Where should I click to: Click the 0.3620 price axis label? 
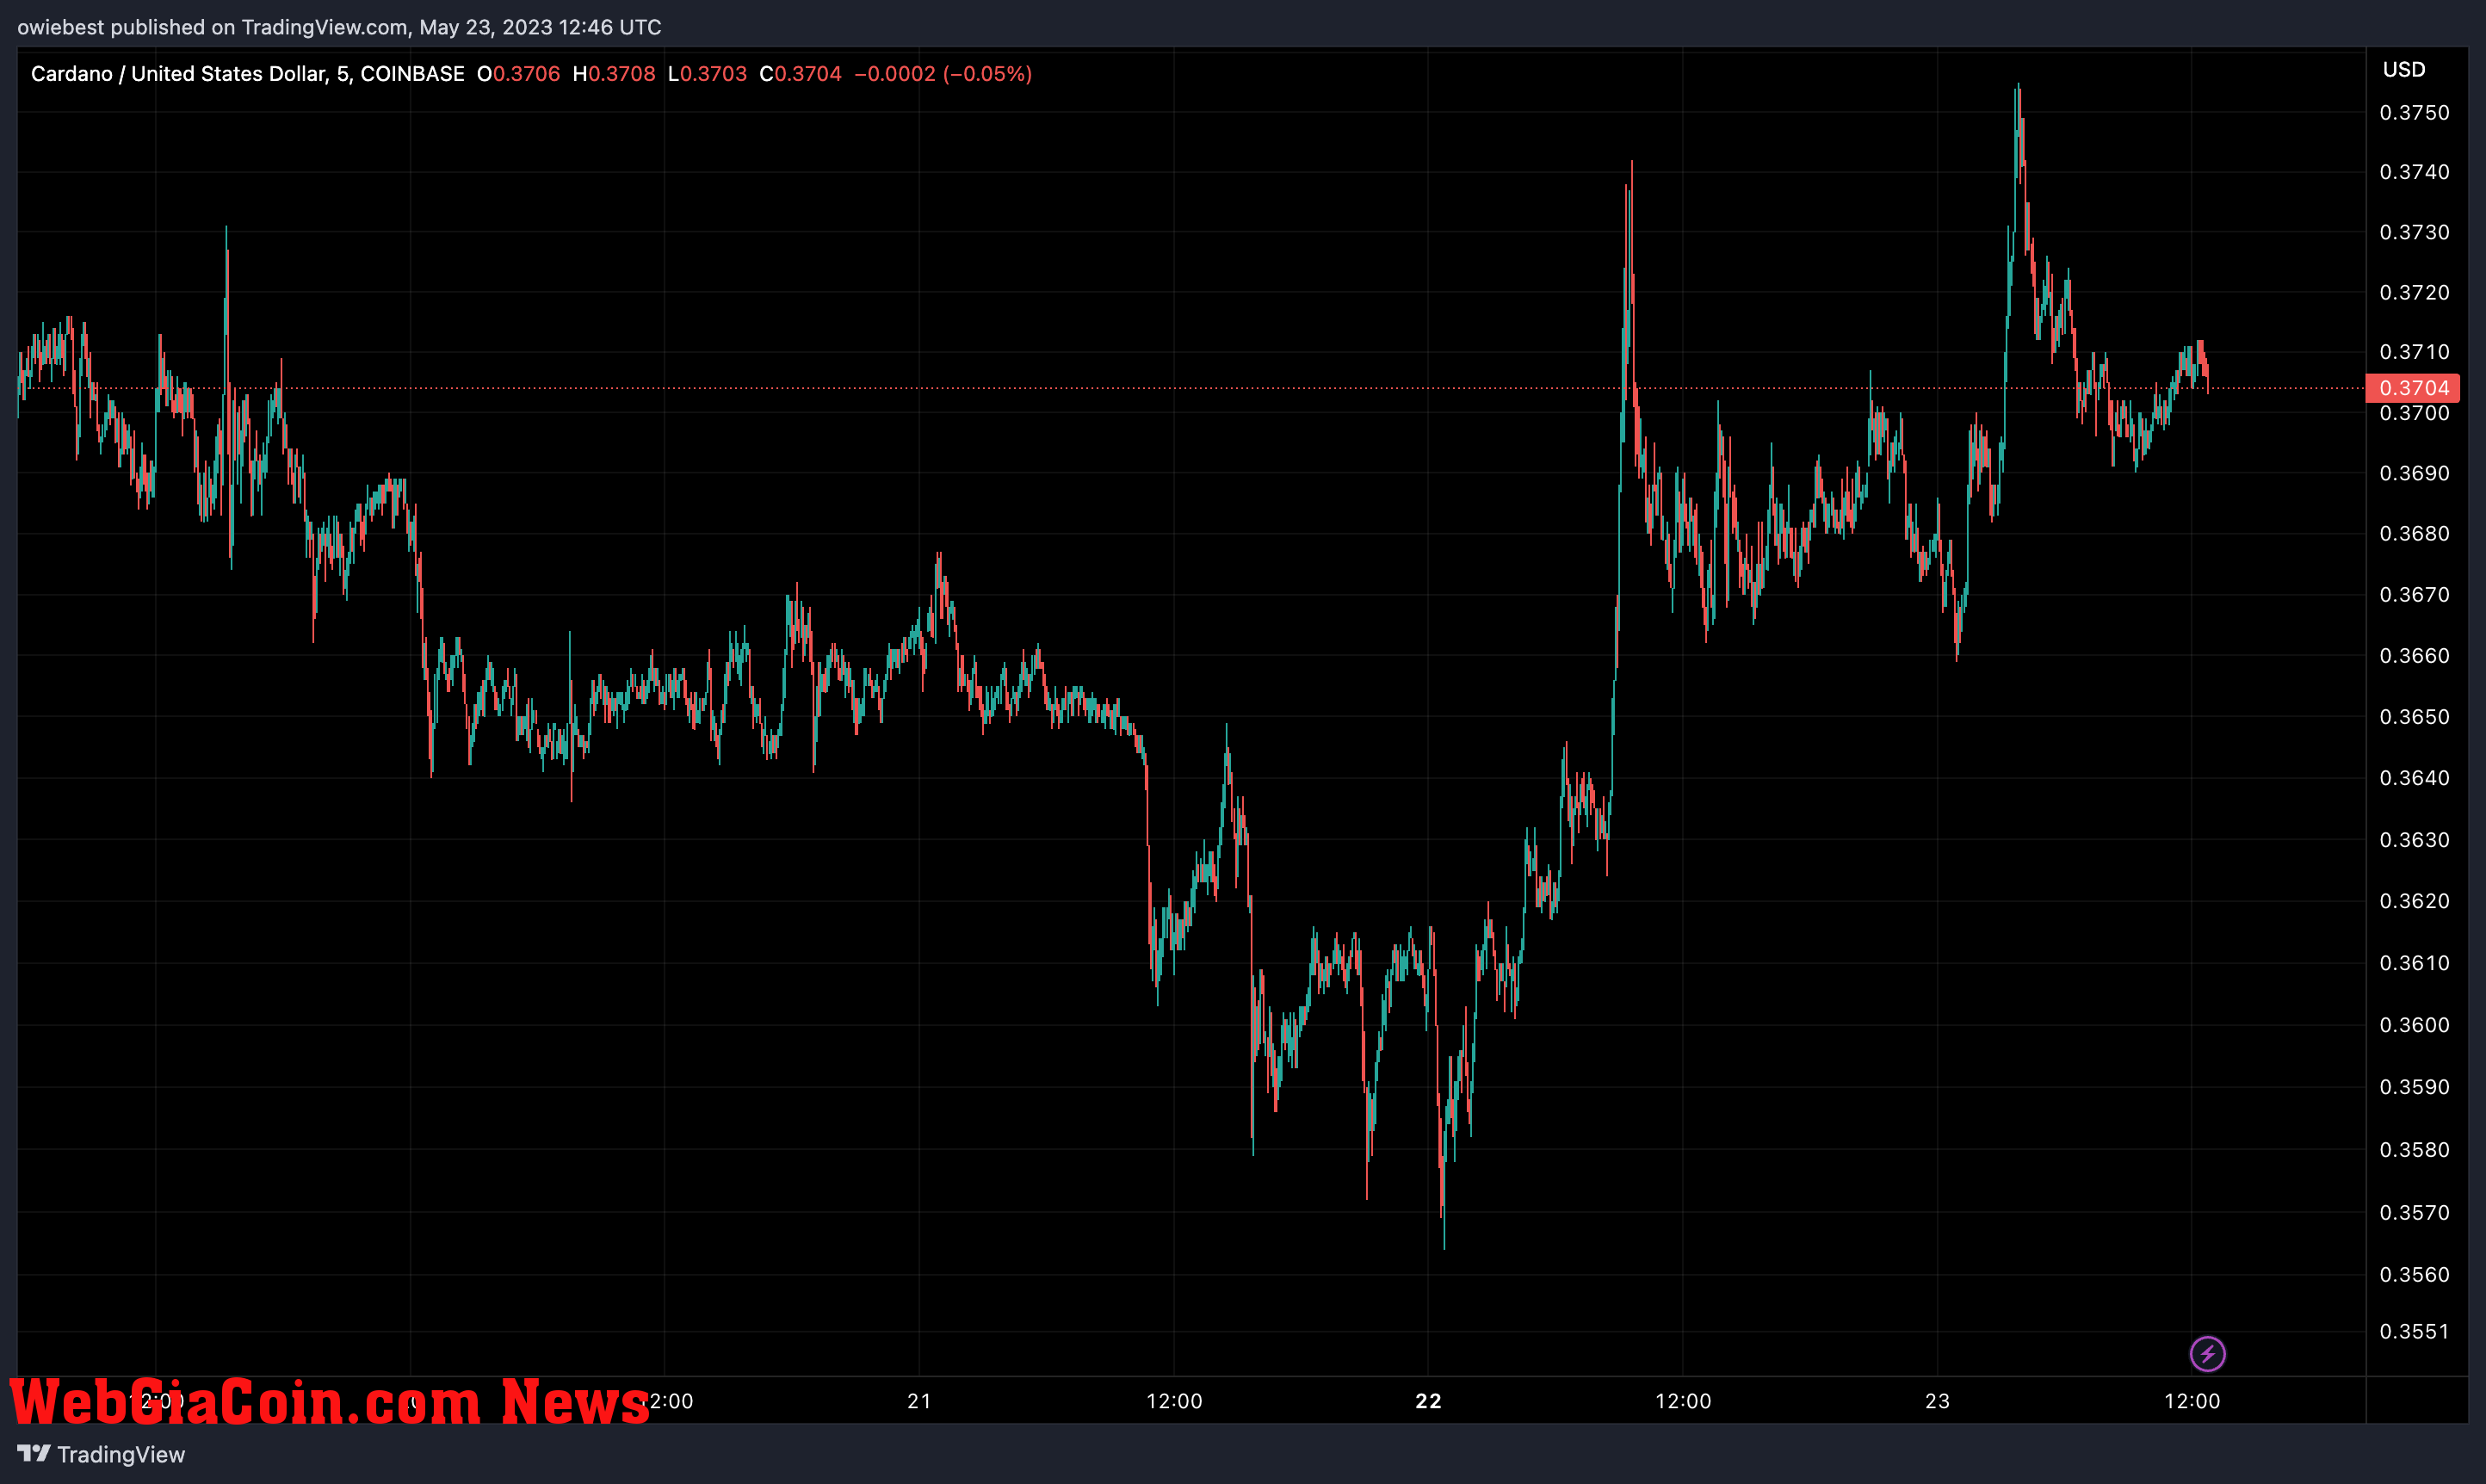[2414, 900]
